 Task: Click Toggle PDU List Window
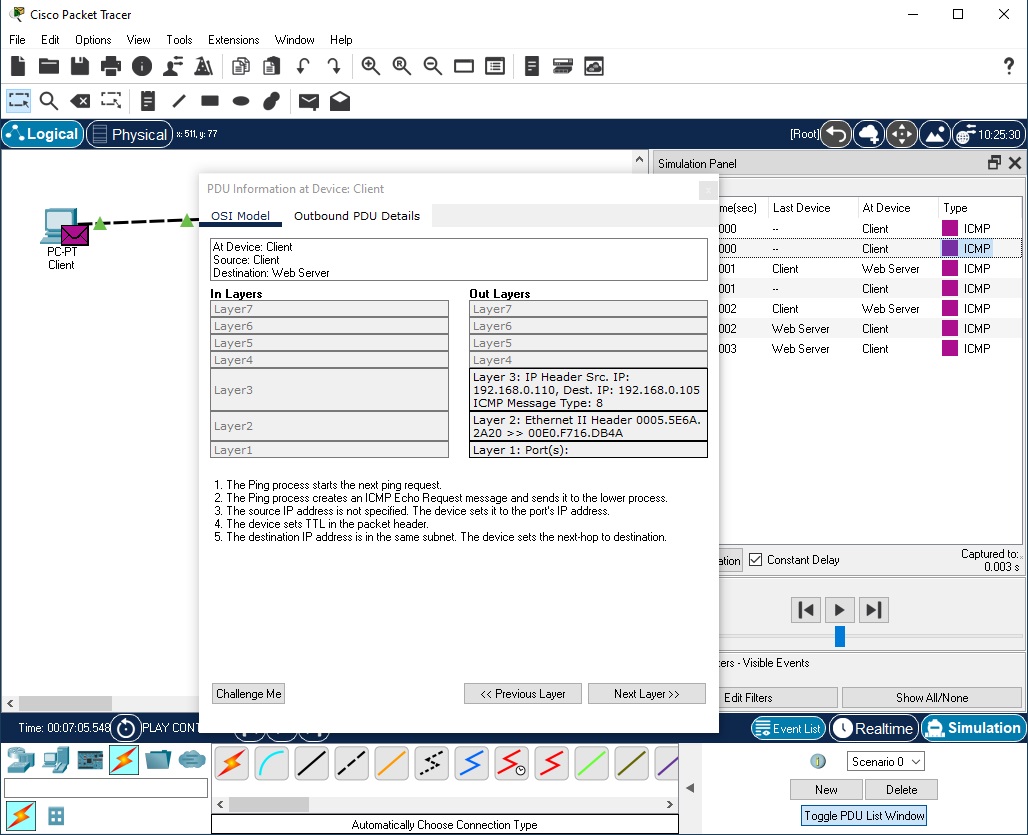864,815
